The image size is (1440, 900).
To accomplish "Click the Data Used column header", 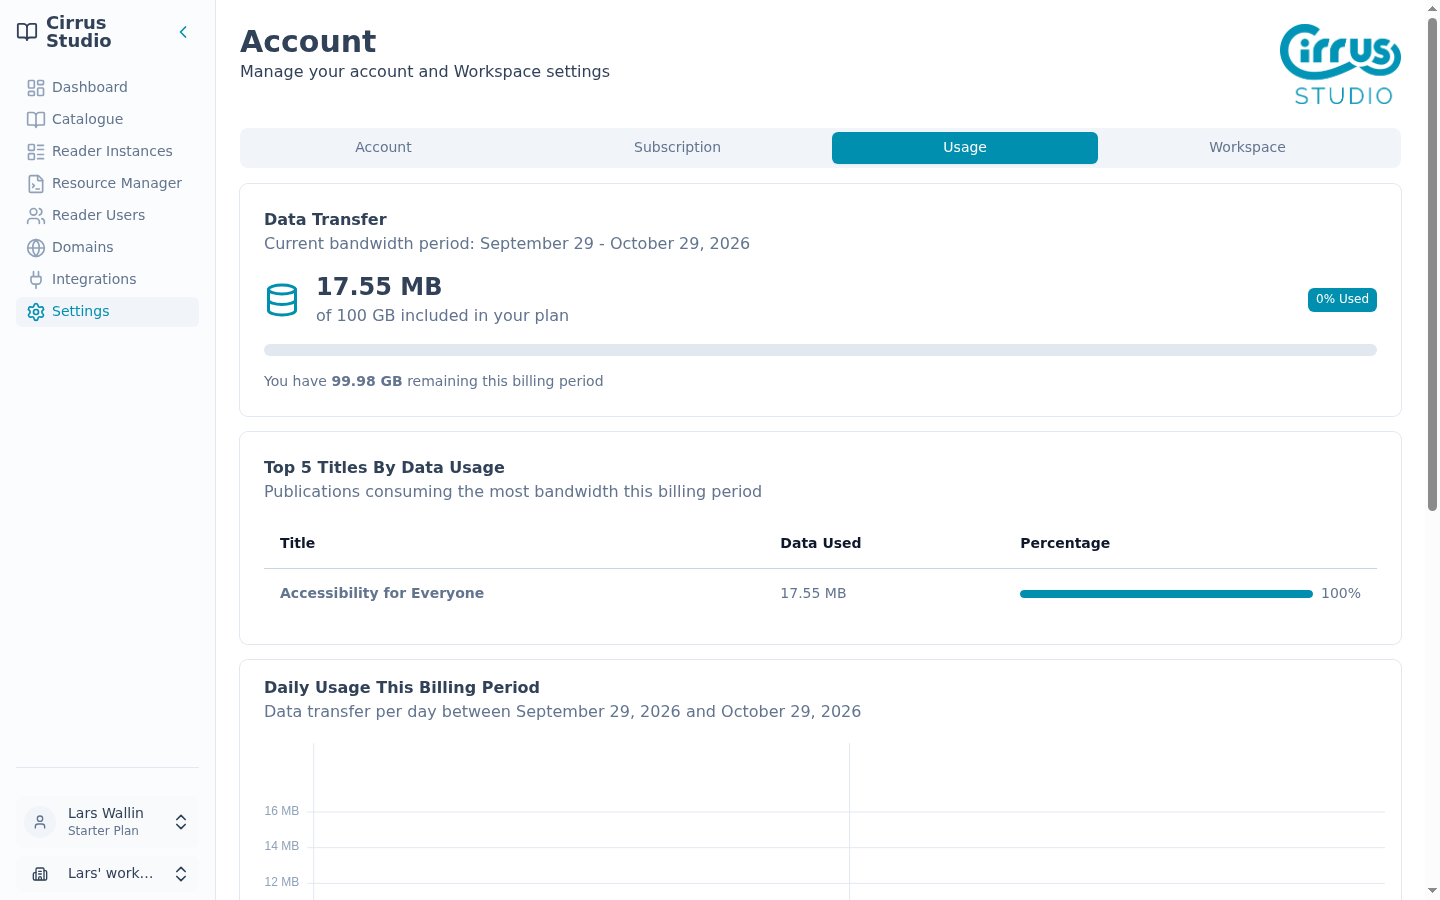I will (x=820, y=544).
